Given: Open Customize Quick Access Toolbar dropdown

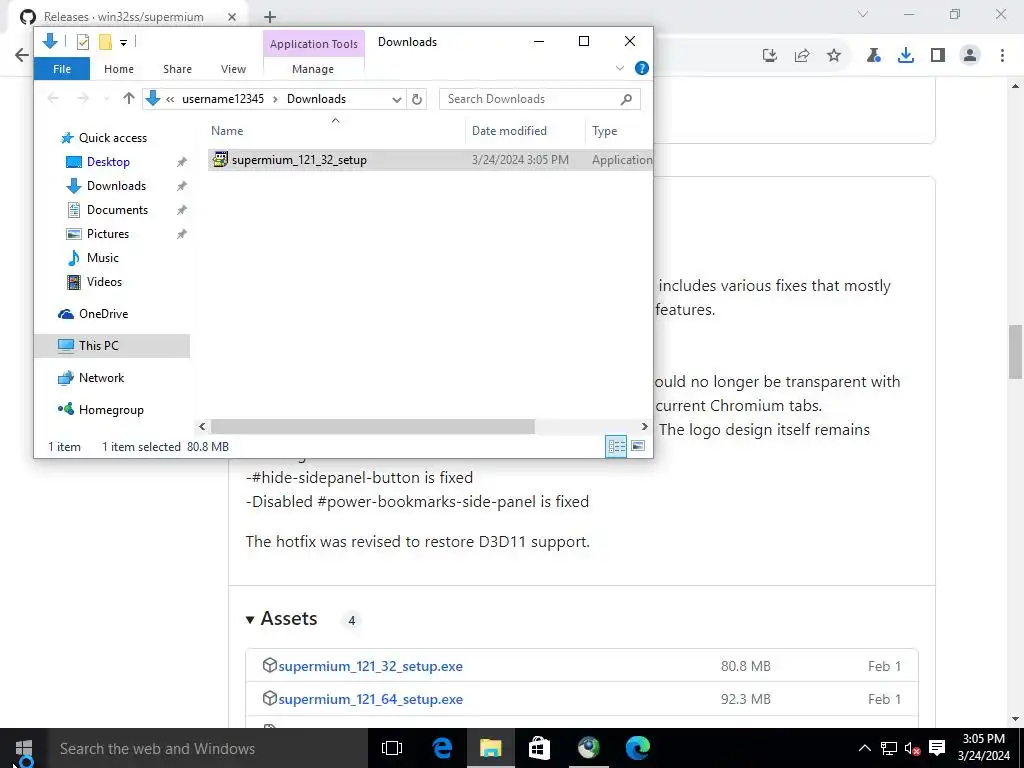Looking at the screenshot, I should tap(123, 43).
